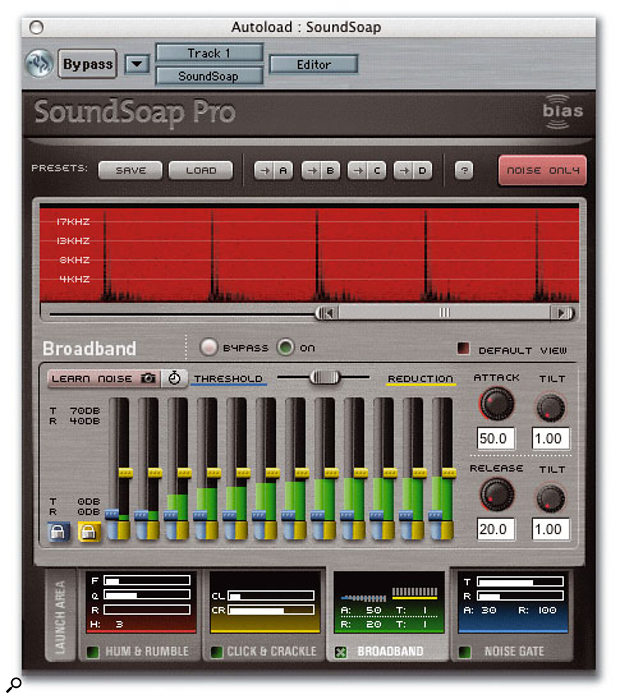Screen dimensions: 620x699
Task: Click the Hum & Rumble F meter bar
Action: point(147,580)
